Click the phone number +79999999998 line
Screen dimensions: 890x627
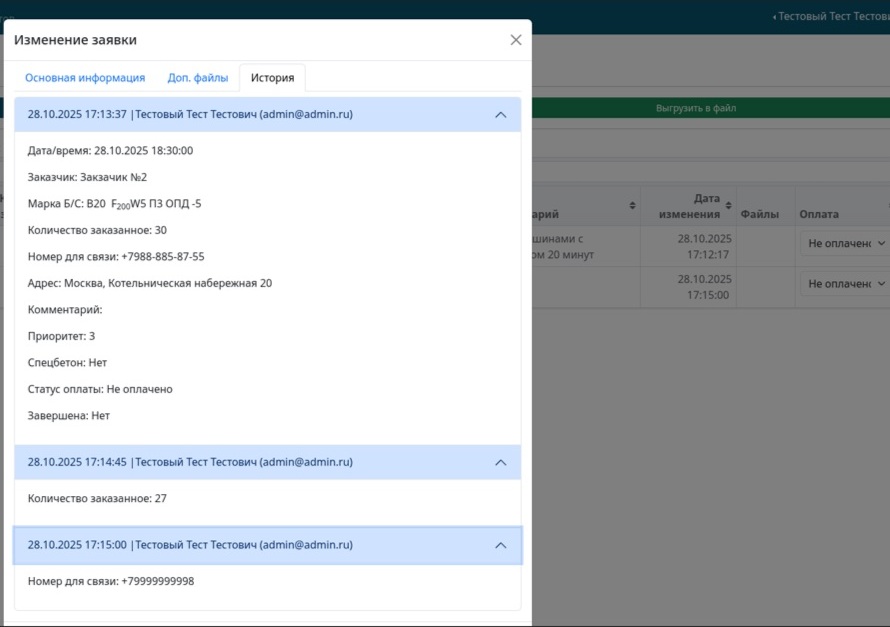[x=111, y=582]
